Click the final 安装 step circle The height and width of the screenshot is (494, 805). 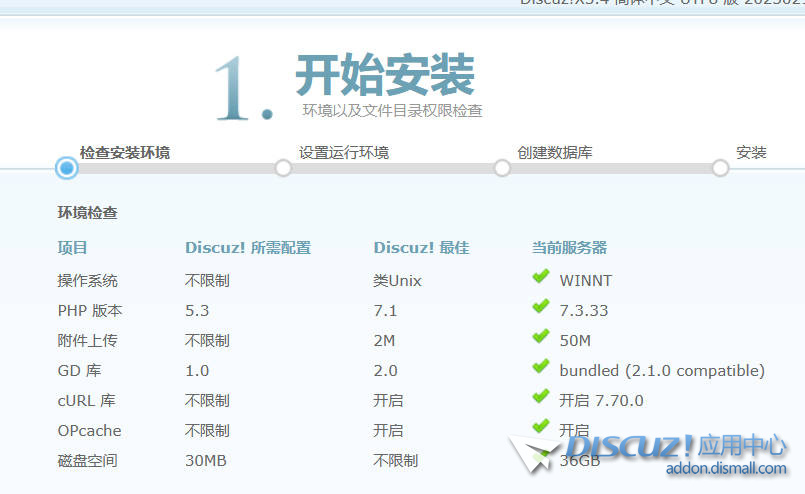point(720,168)
